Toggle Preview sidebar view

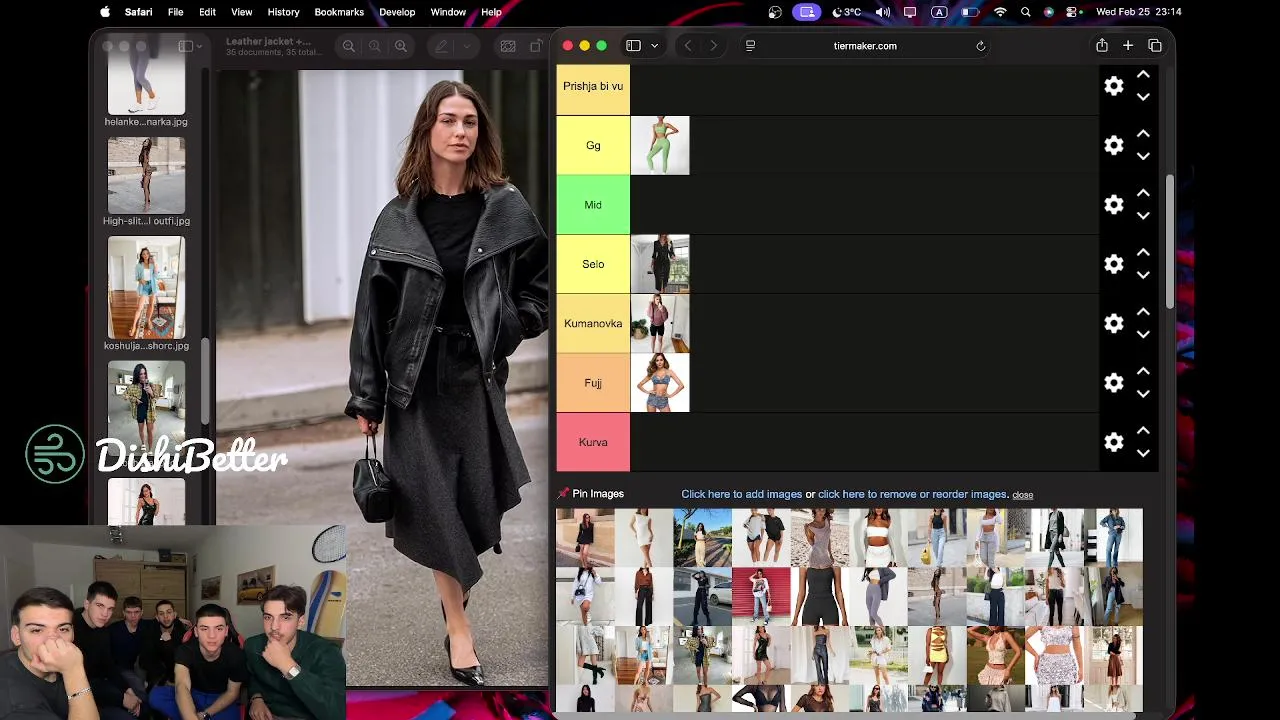coord(185,46)
